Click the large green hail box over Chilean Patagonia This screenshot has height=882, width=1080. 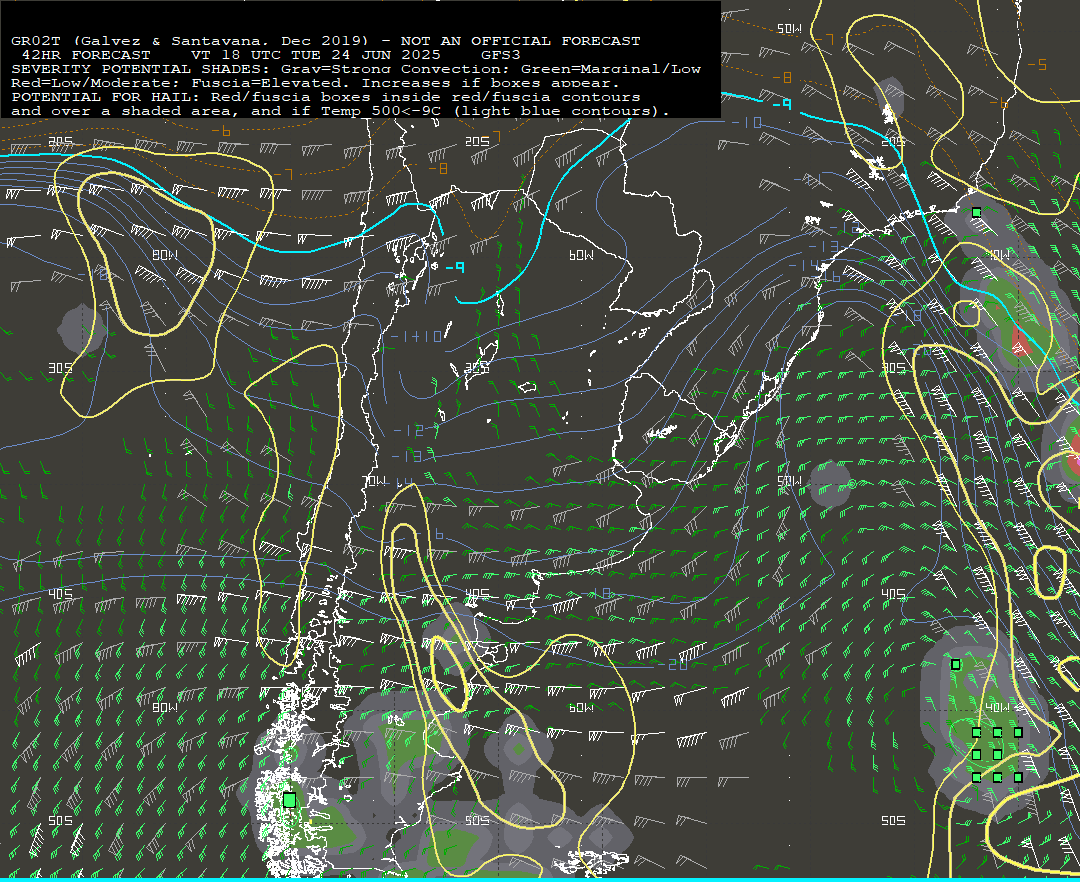point(289,800)
